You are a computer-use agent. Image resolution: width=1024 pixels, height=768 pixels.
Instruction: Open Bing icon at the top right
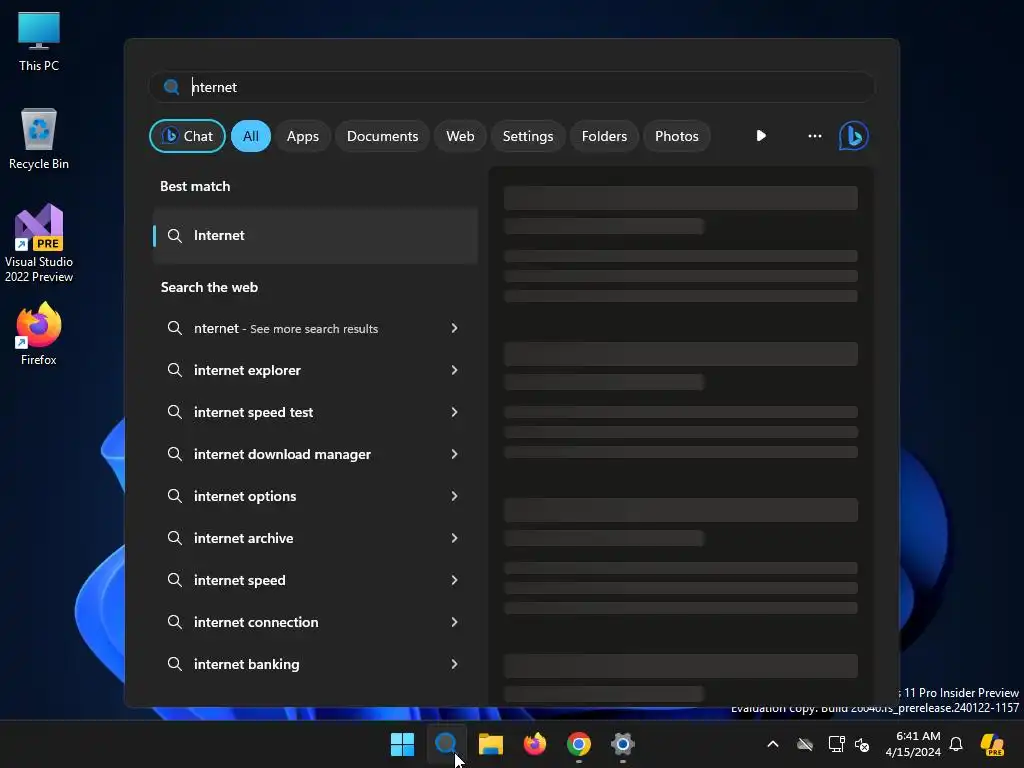(x=854, y=136)
